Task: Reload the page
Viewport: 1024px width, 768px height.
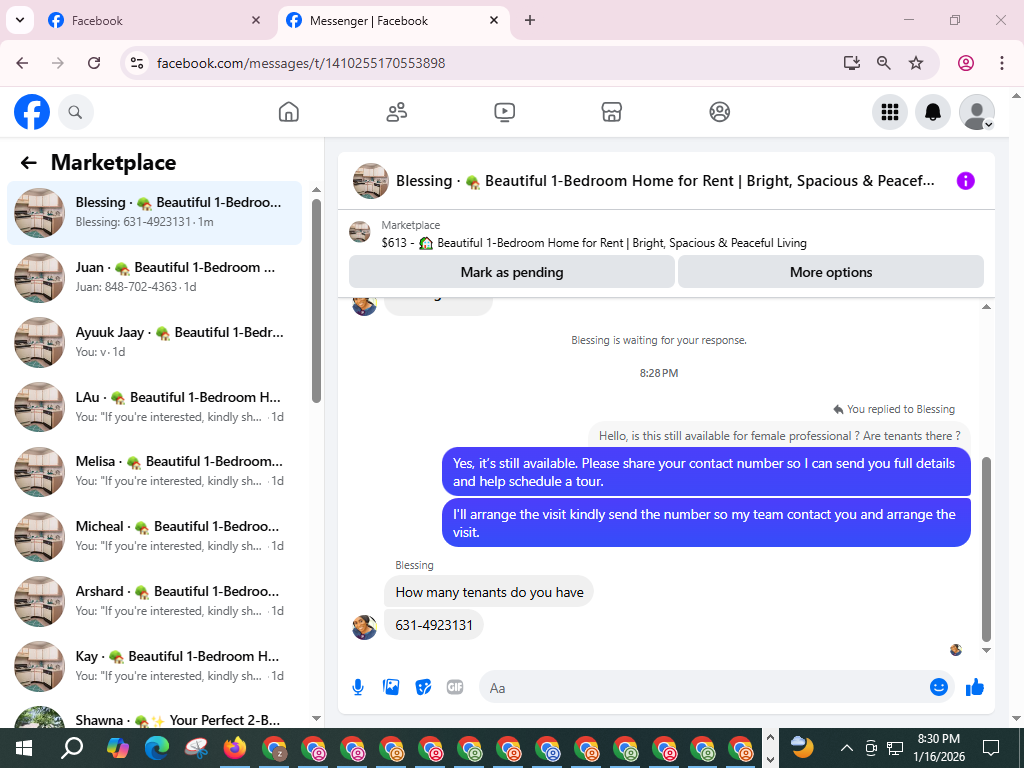Action: [94, 63]
